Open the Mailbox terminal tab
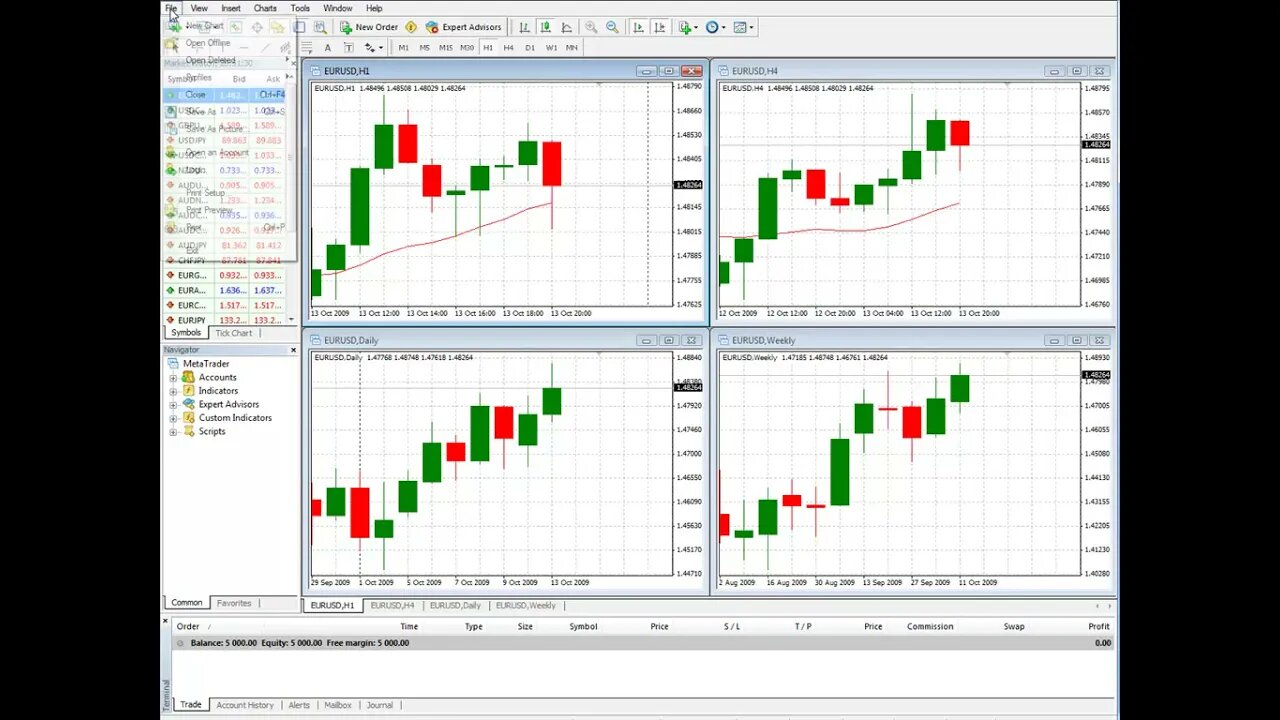This screenshot has width=1280, height=720. tap(338, 705)
